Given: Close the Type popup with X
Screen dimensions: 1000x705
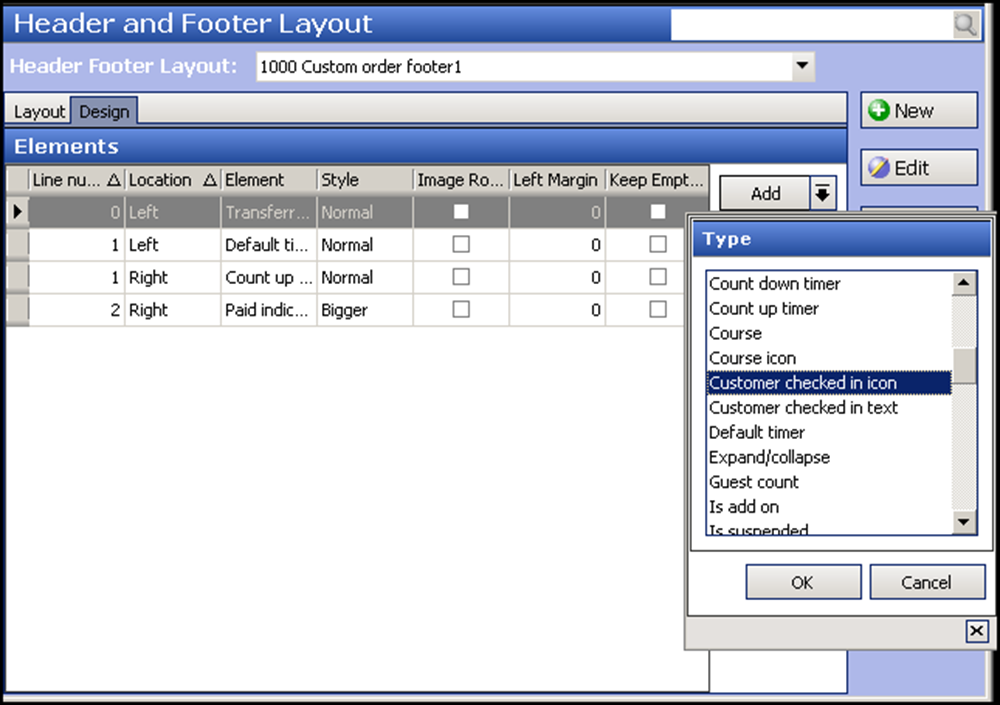Looking at the screenshot, I should point(976,631).
